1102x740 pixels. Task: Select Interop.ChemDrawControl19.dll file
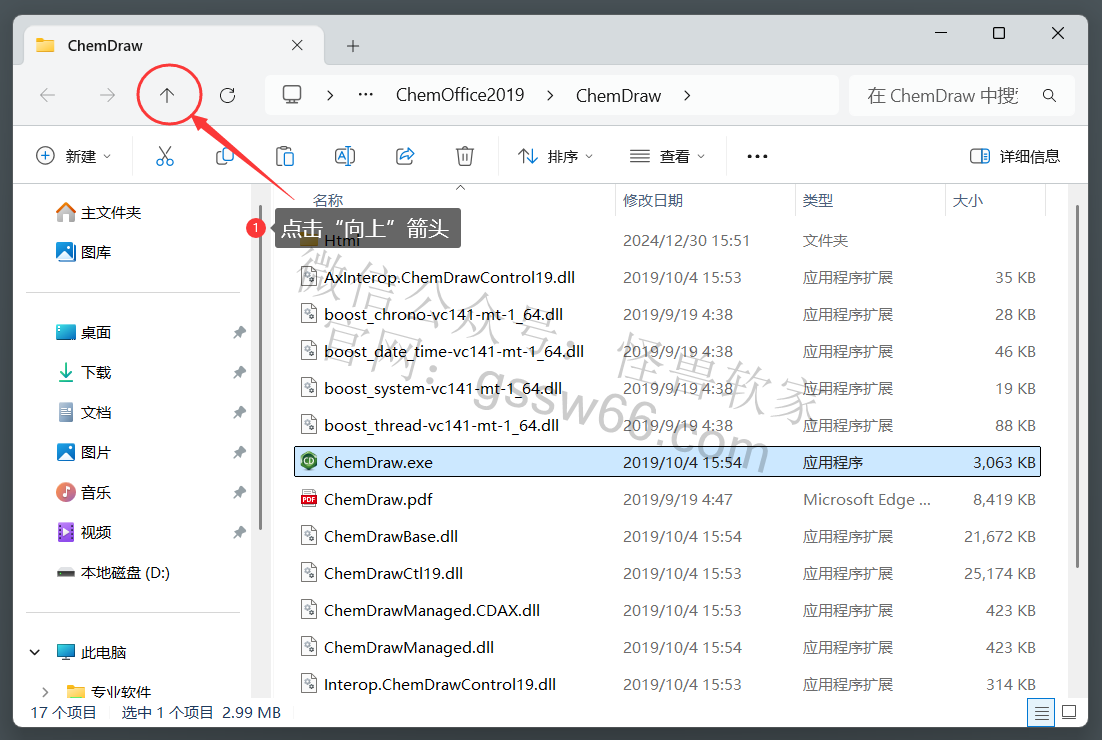point(667,684)
